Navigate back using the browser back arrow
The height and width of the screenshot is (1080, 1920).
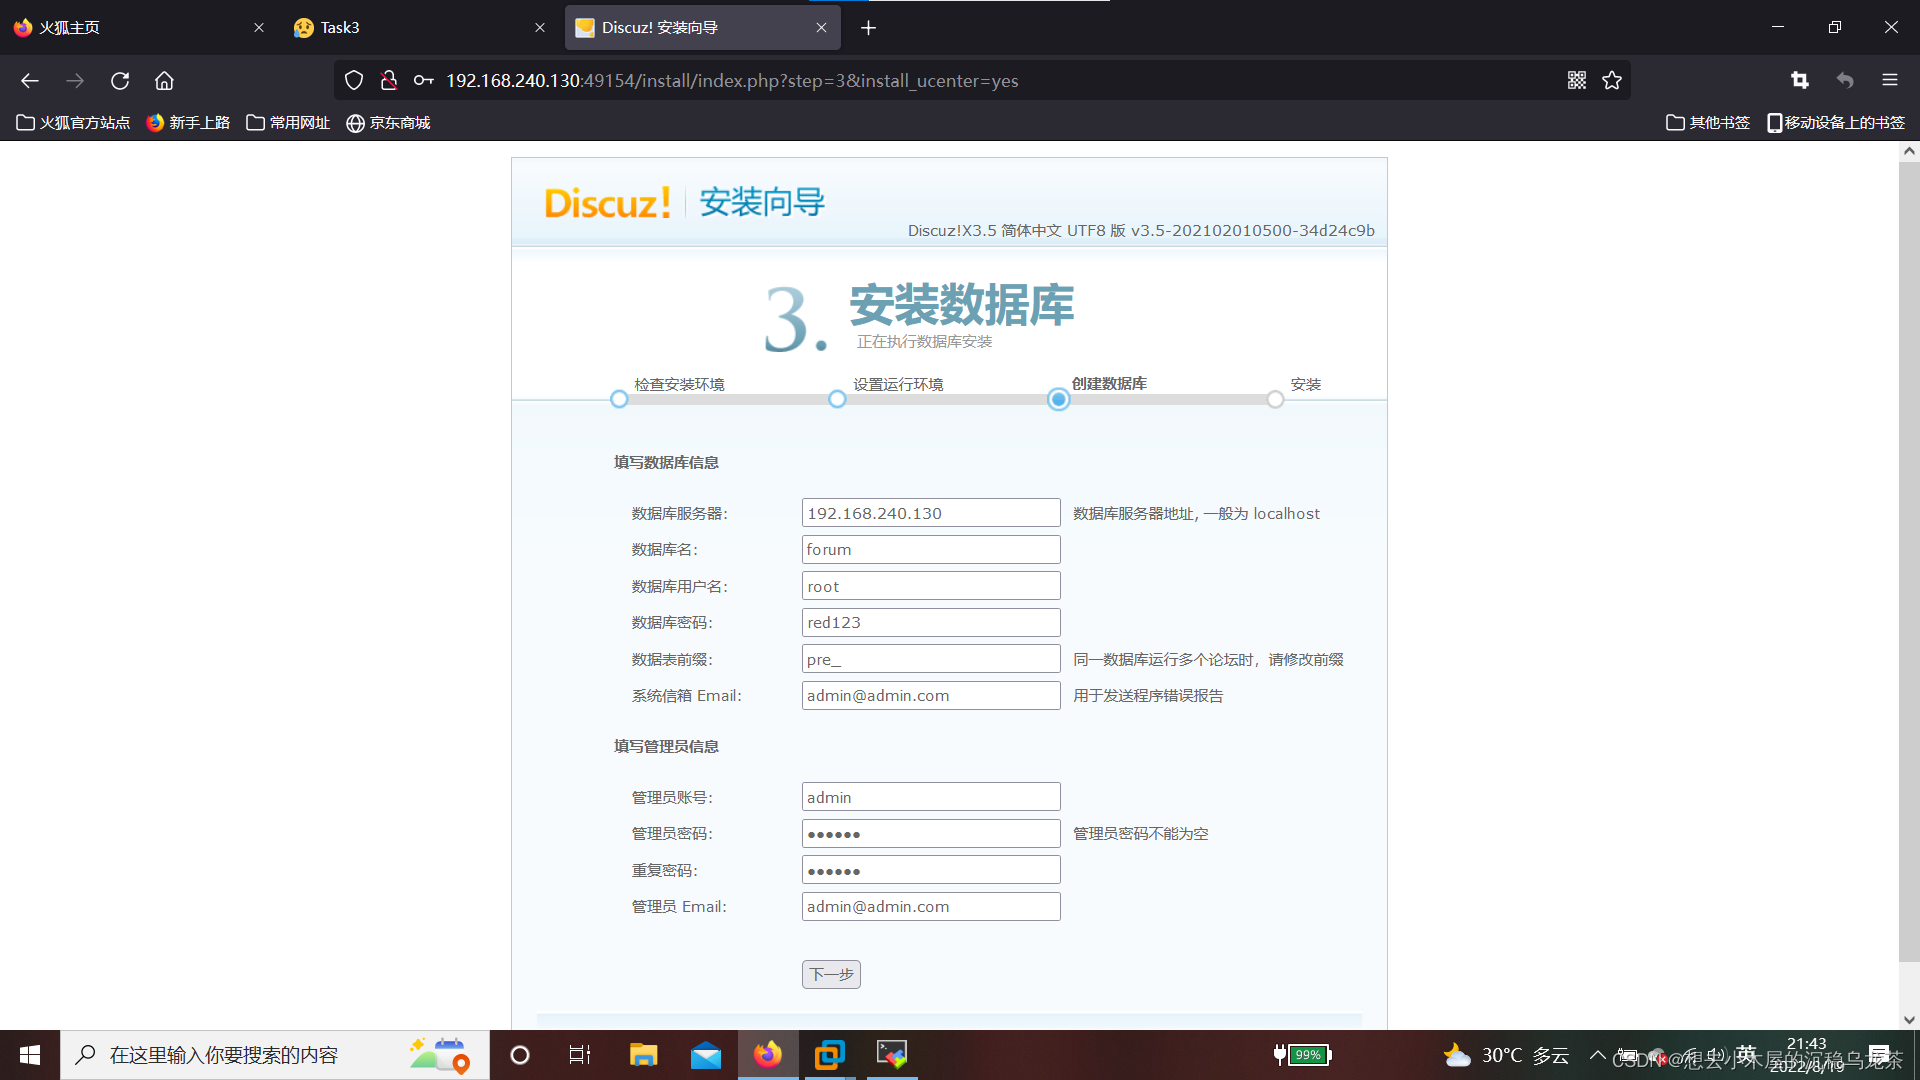click(x=29, y=81)
